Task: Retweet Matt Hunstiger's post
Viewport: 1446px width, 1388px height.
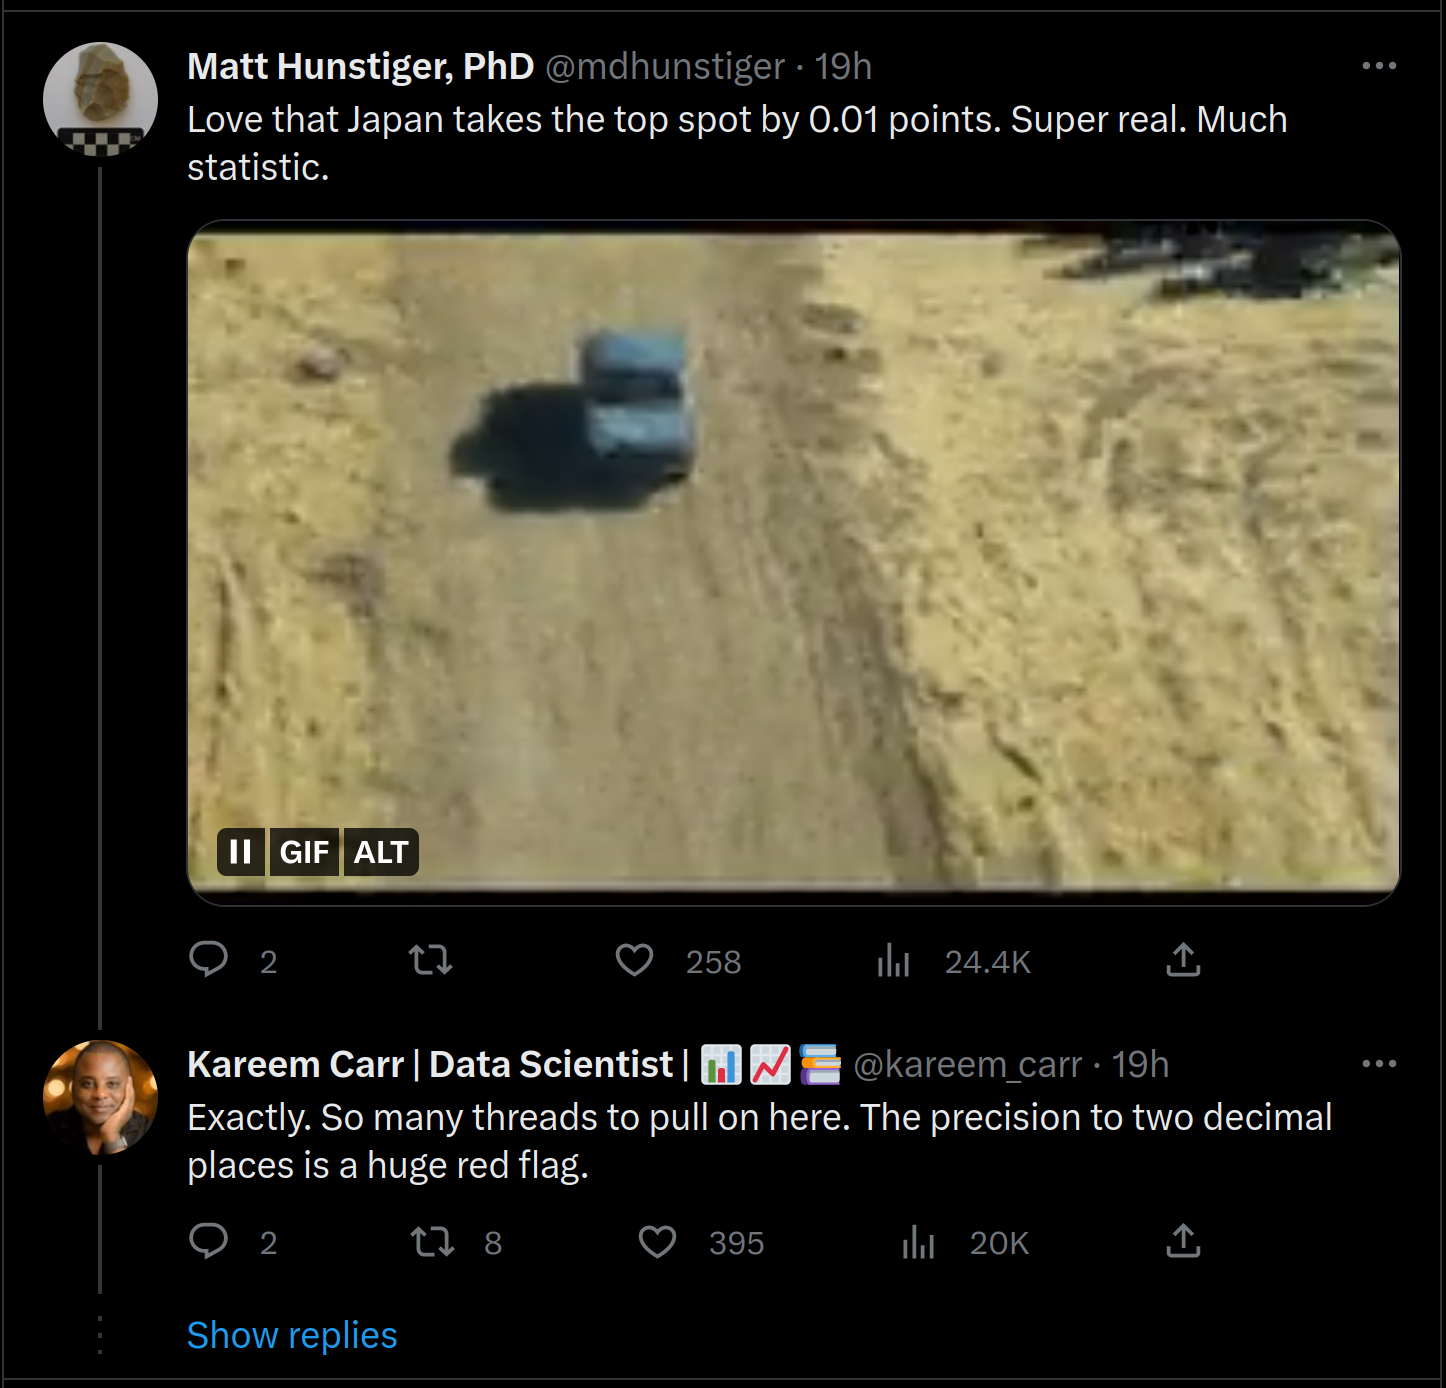Action: (431, 960)
